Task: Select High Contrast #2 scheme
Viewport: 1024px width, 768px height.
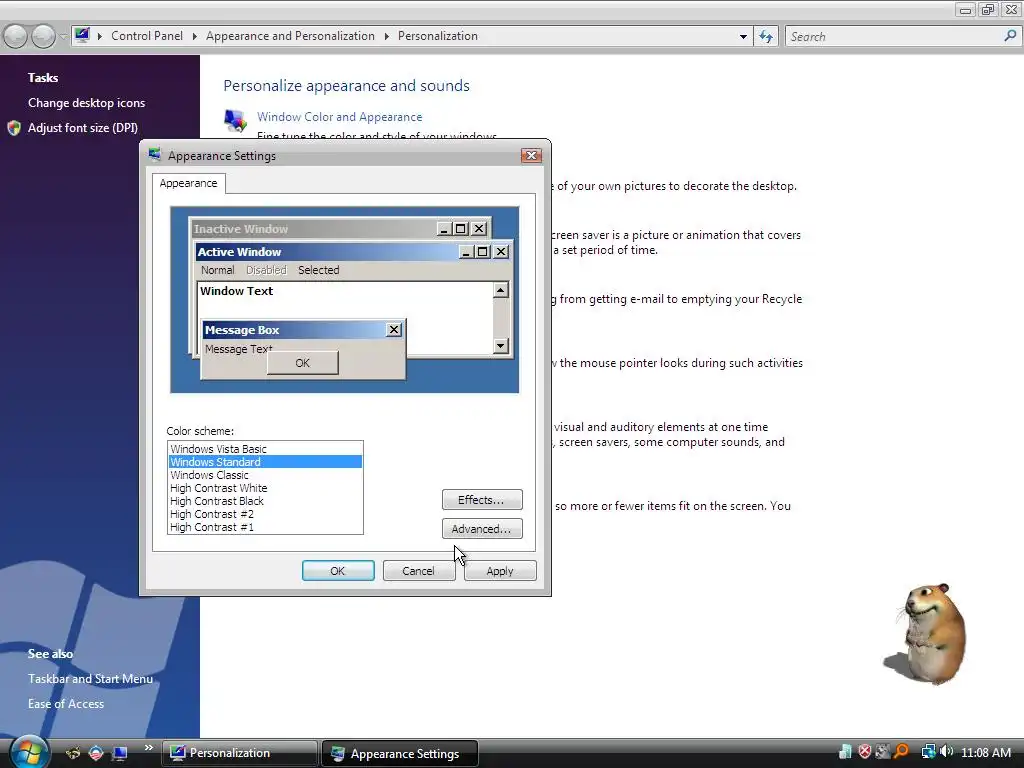Action: click(x=265, y=514)
